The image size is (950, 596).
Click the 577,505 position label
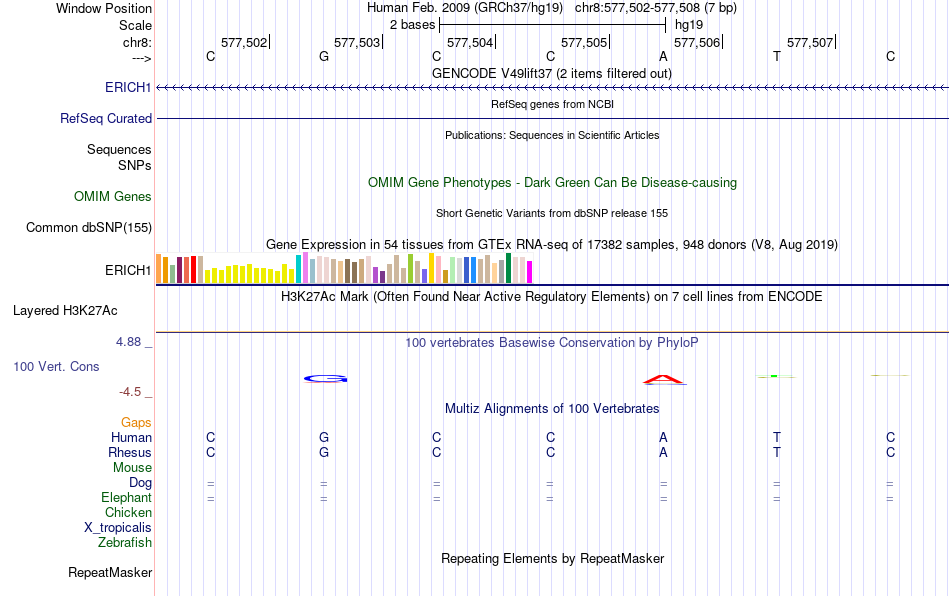coord(584,42)
